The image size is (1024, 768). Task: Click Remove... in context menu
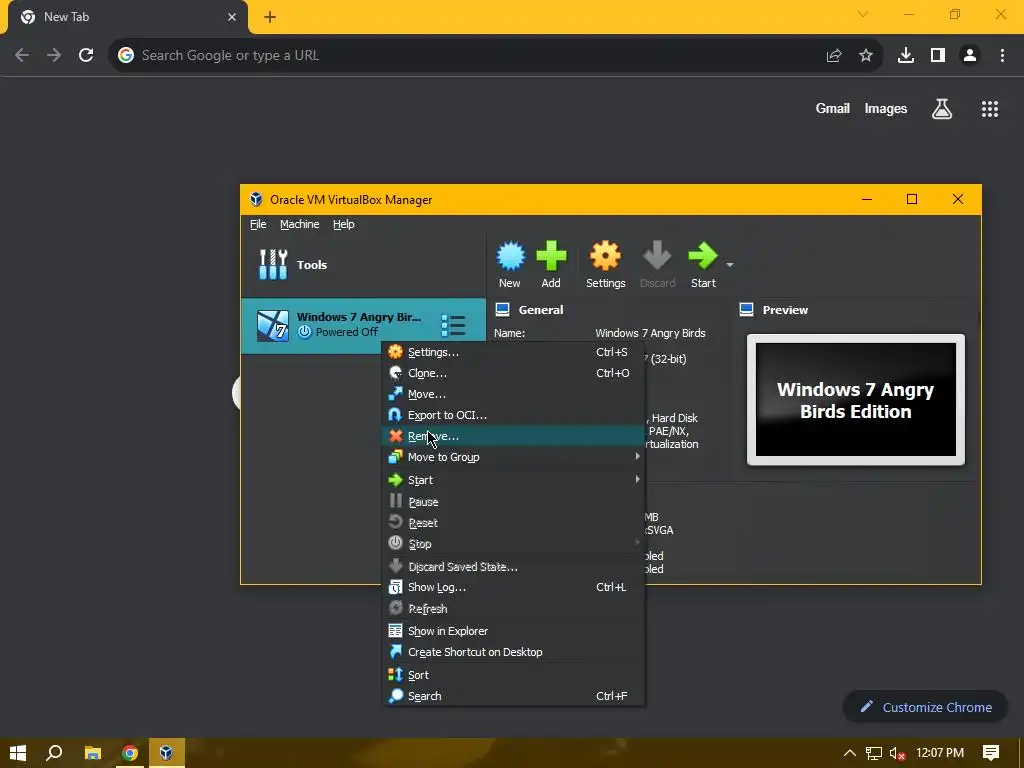pyautogui.click(x=513, y=436)
